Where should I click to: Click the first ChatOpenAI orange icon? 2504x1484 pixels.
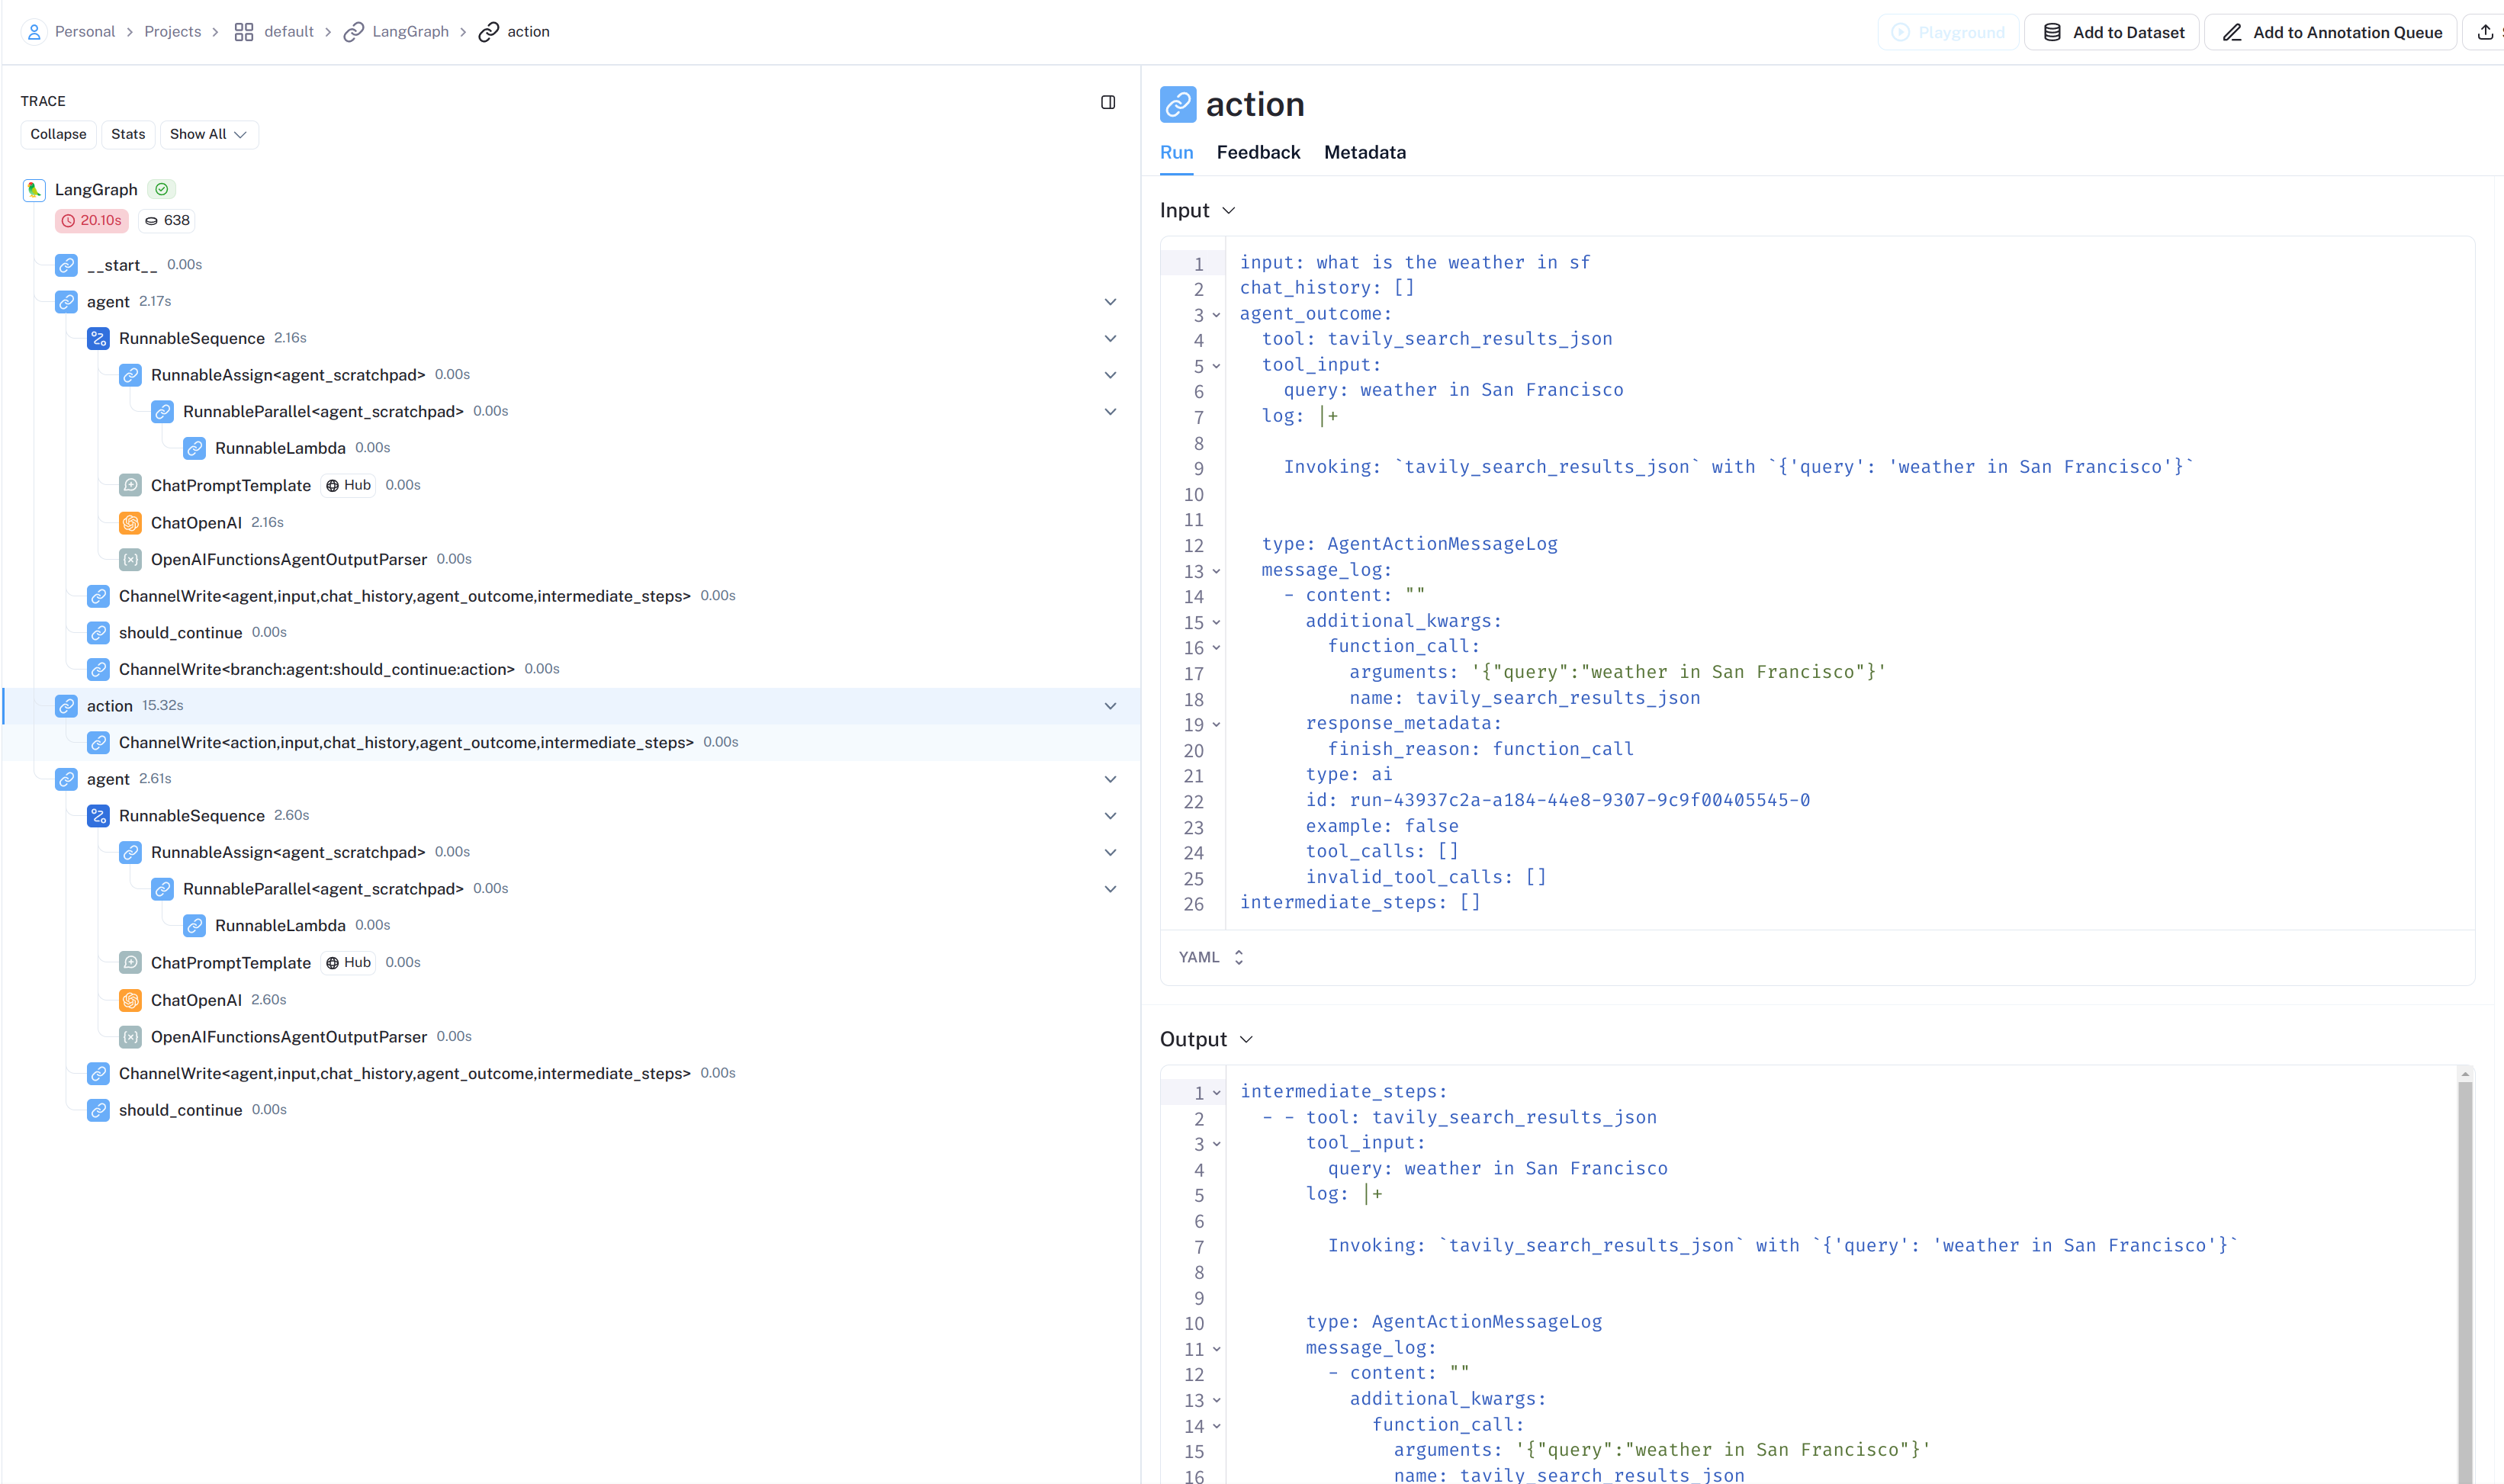[130, 523]
